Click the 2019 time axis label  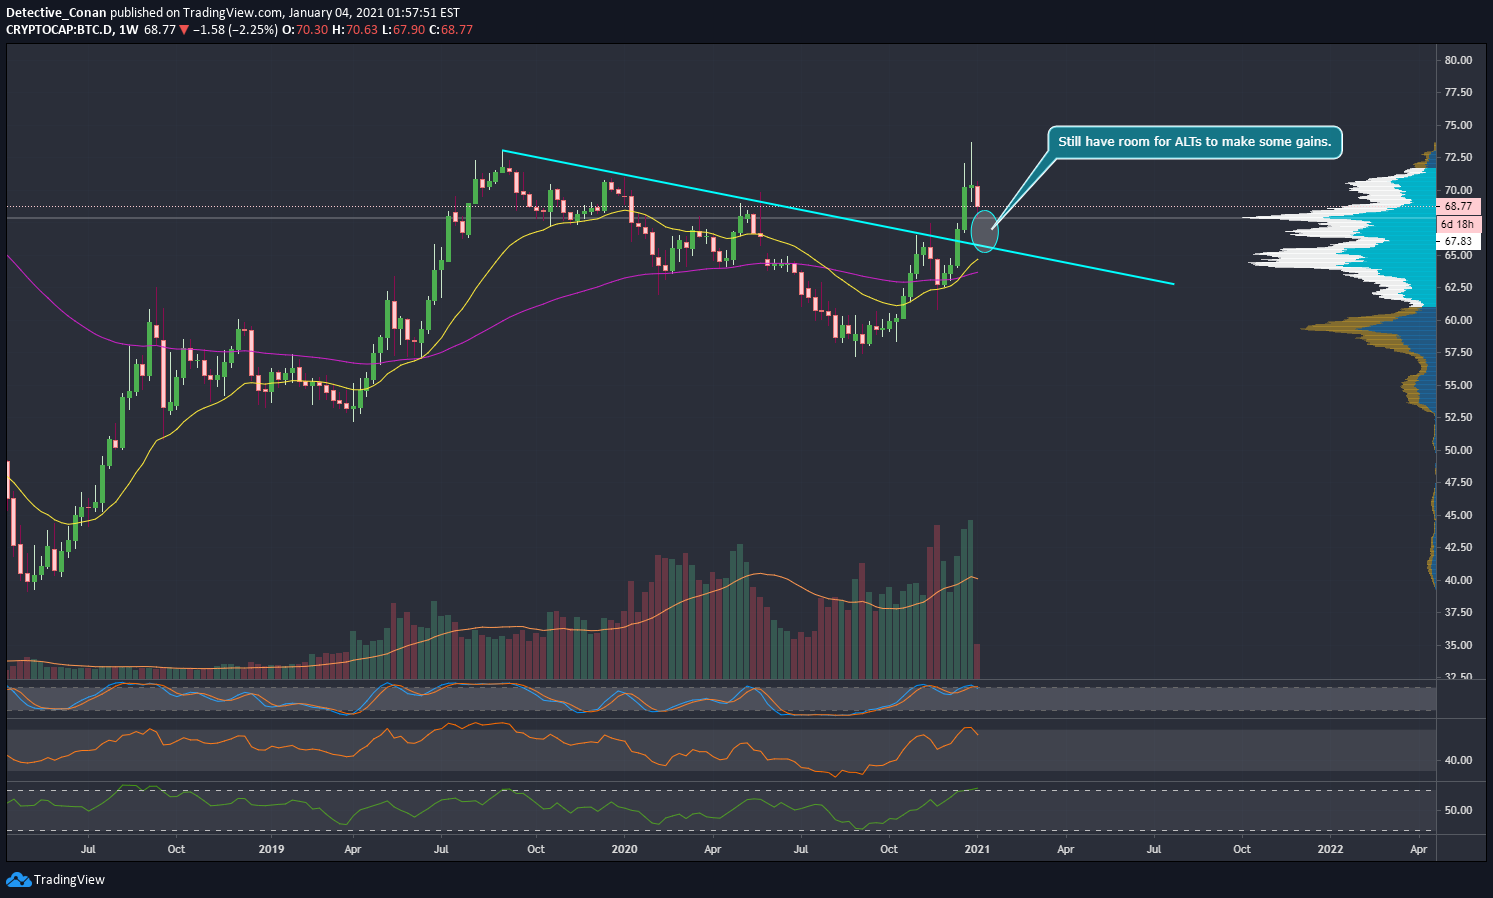tap(271, 849)
